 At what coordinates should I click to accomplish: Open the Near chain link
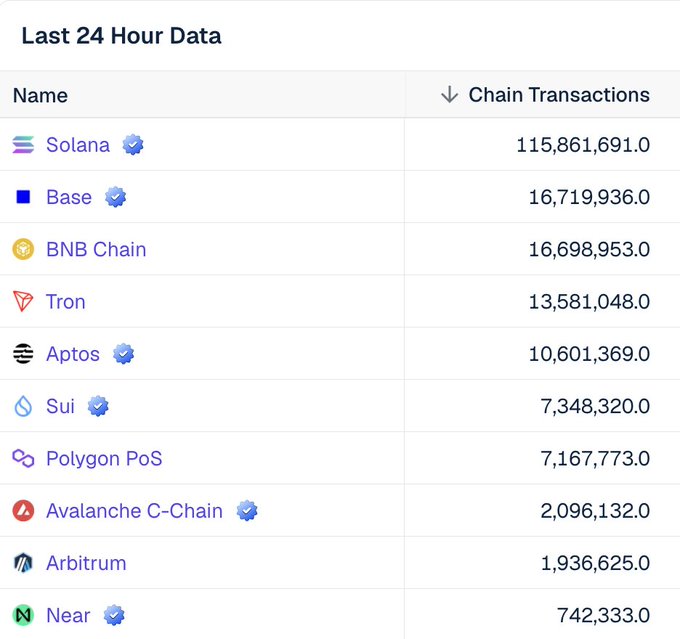[68, 615]
